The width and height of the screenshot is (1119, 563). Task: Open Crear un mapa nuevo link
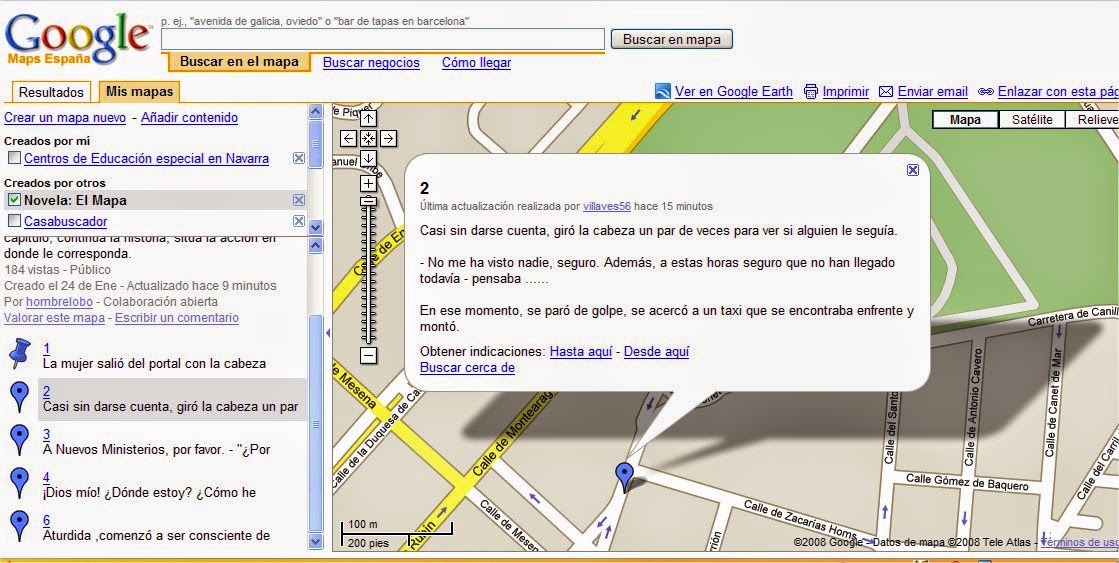[x=65, y=118]
